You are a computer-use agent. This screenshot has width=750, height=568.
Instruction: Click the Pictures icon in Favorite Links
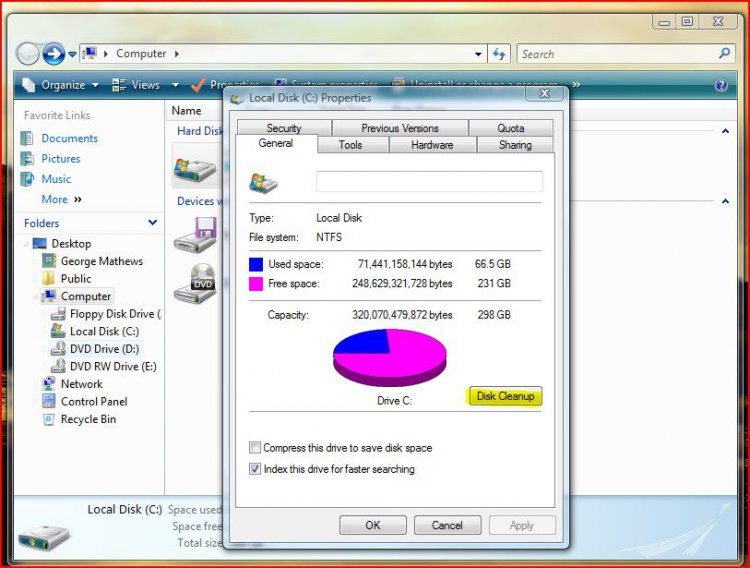[27, 158]
